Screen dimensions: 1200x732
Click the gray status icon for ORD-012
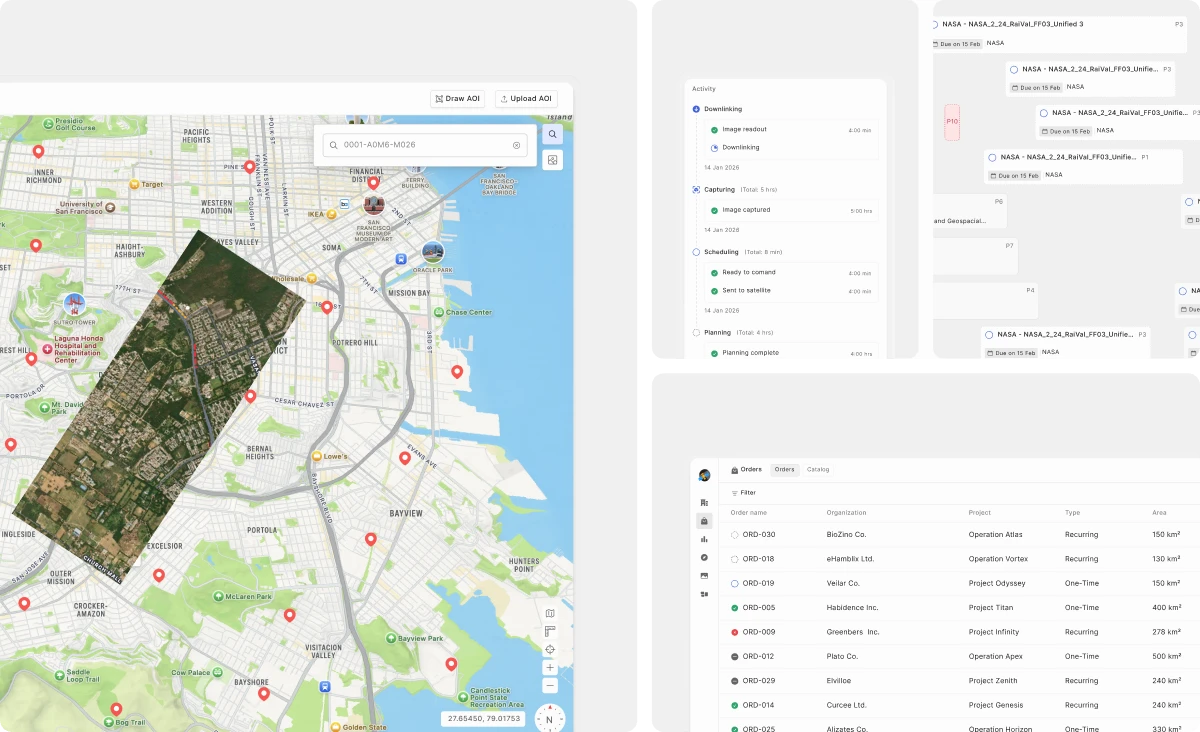tap(735, 656)
